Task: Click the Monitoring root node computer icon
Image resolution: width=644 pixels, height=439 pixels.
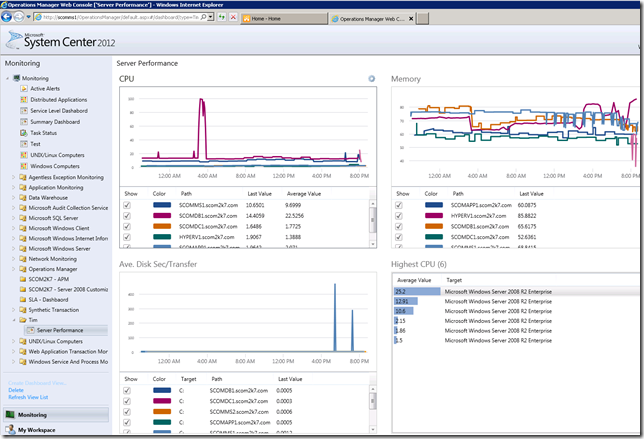Action: 16,78
